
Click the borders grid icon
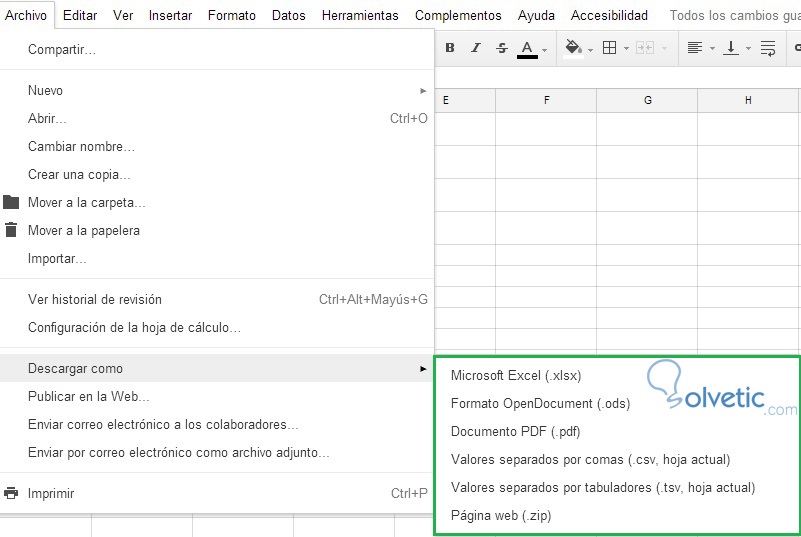(x=609, y=48)
